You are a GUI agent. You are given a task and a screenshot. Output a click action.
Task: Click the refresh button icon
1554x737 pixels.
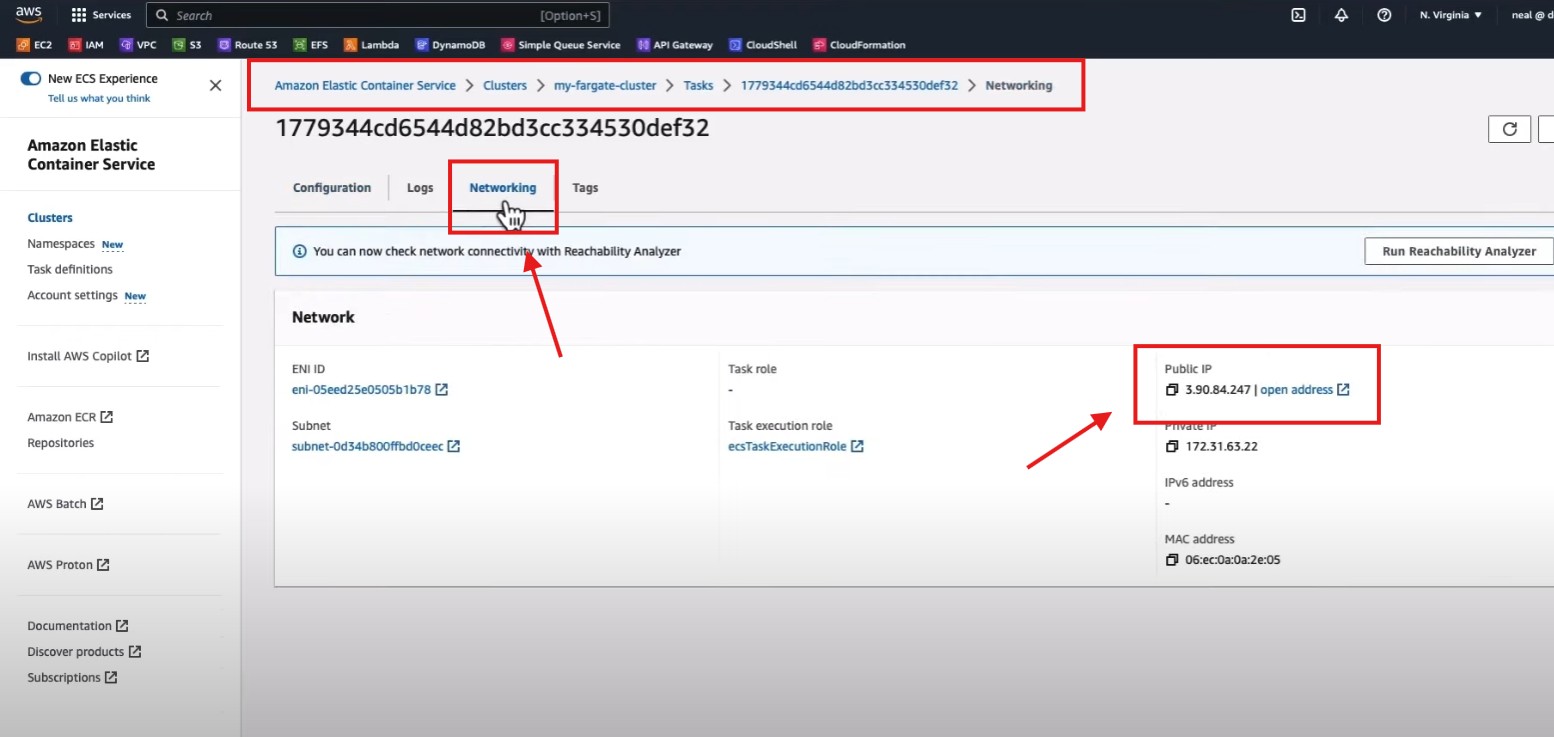(x=1509, y=129)
